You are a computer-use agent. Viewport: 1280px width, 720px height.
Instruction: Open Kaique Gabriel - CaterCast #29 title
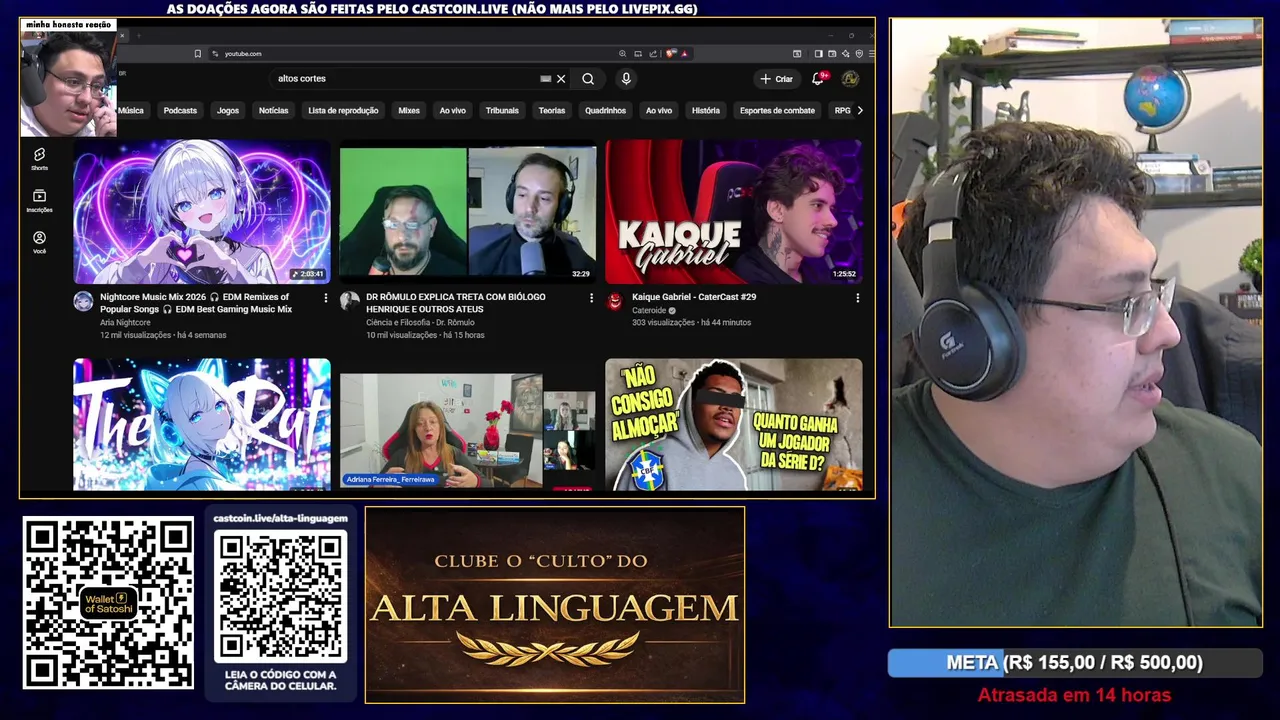tap(694, 297)
